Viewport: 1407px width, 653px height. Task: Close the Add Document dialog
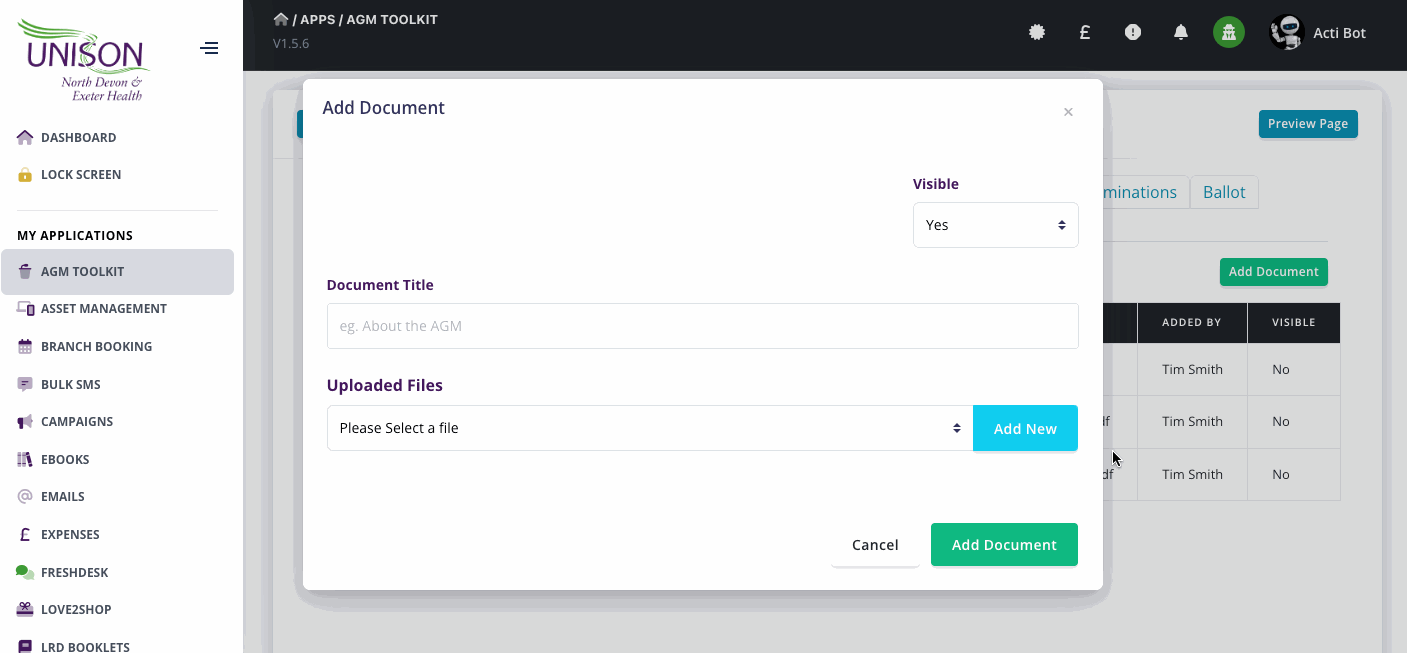point(1068,112)
